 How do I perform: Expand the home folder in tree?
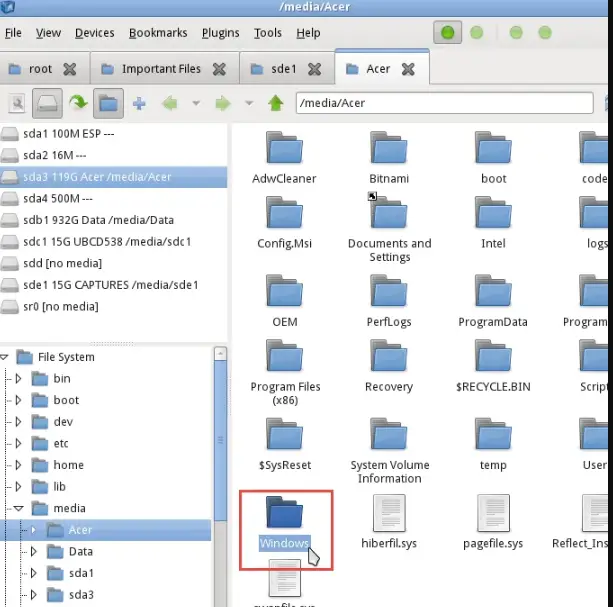click(18, 465)
